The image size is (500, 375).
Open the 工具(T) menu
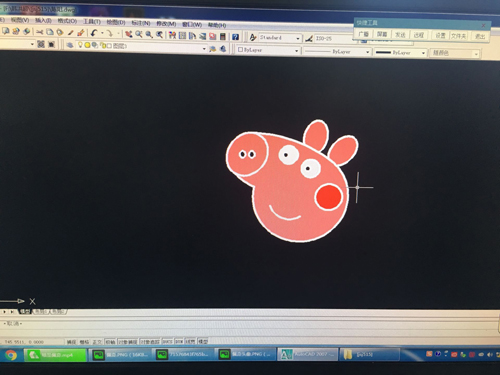92,21
